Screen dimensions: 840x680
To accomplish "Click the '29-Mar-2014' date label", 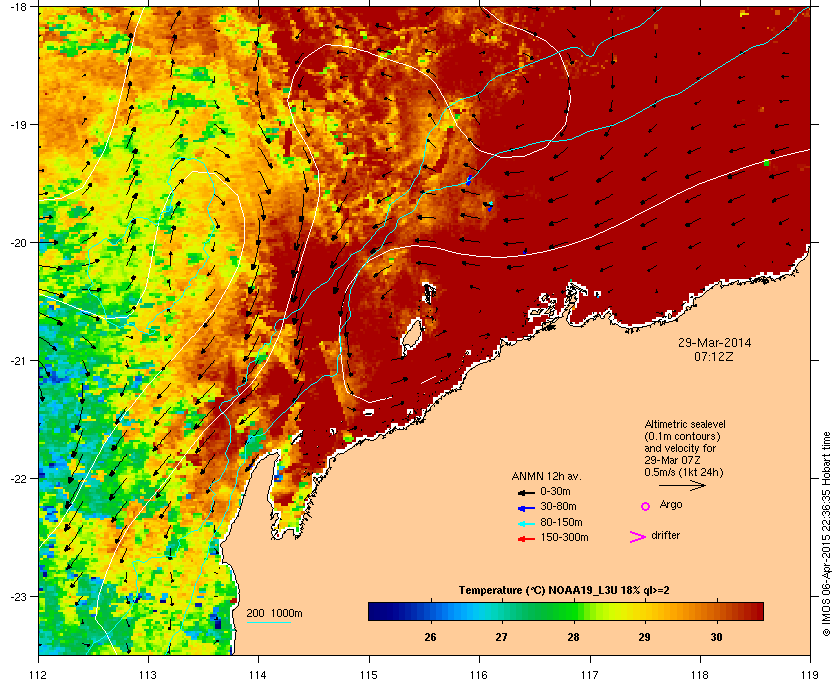I will coord(714,342).
